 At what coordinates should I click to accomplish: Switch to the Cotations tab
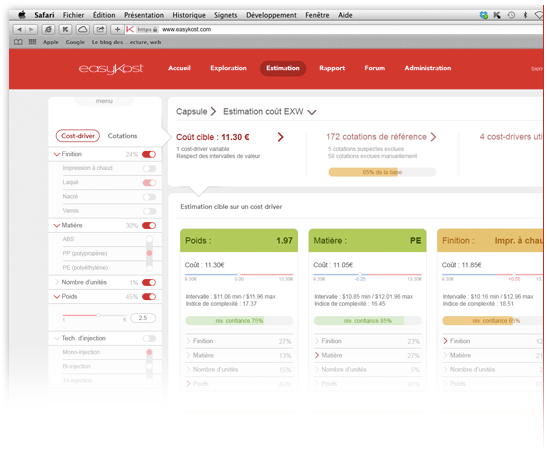(x=122, y=136)
